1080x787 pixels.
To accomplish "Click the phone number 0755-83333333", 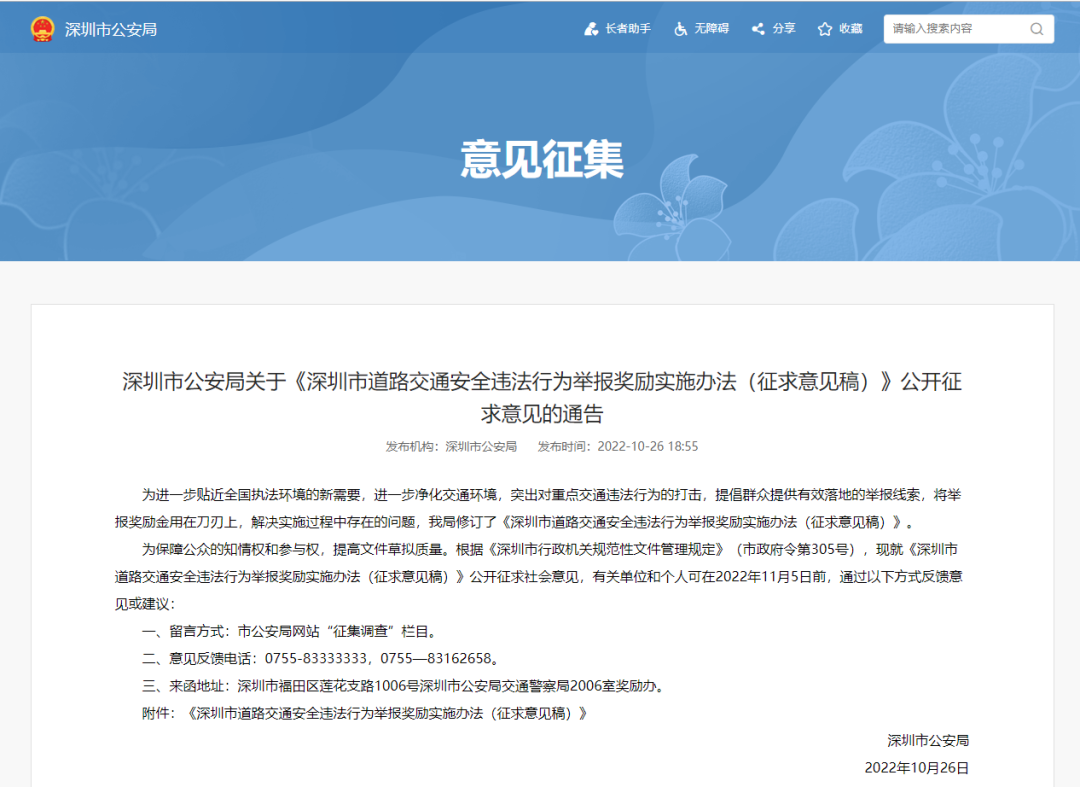I will click(316, 659).
